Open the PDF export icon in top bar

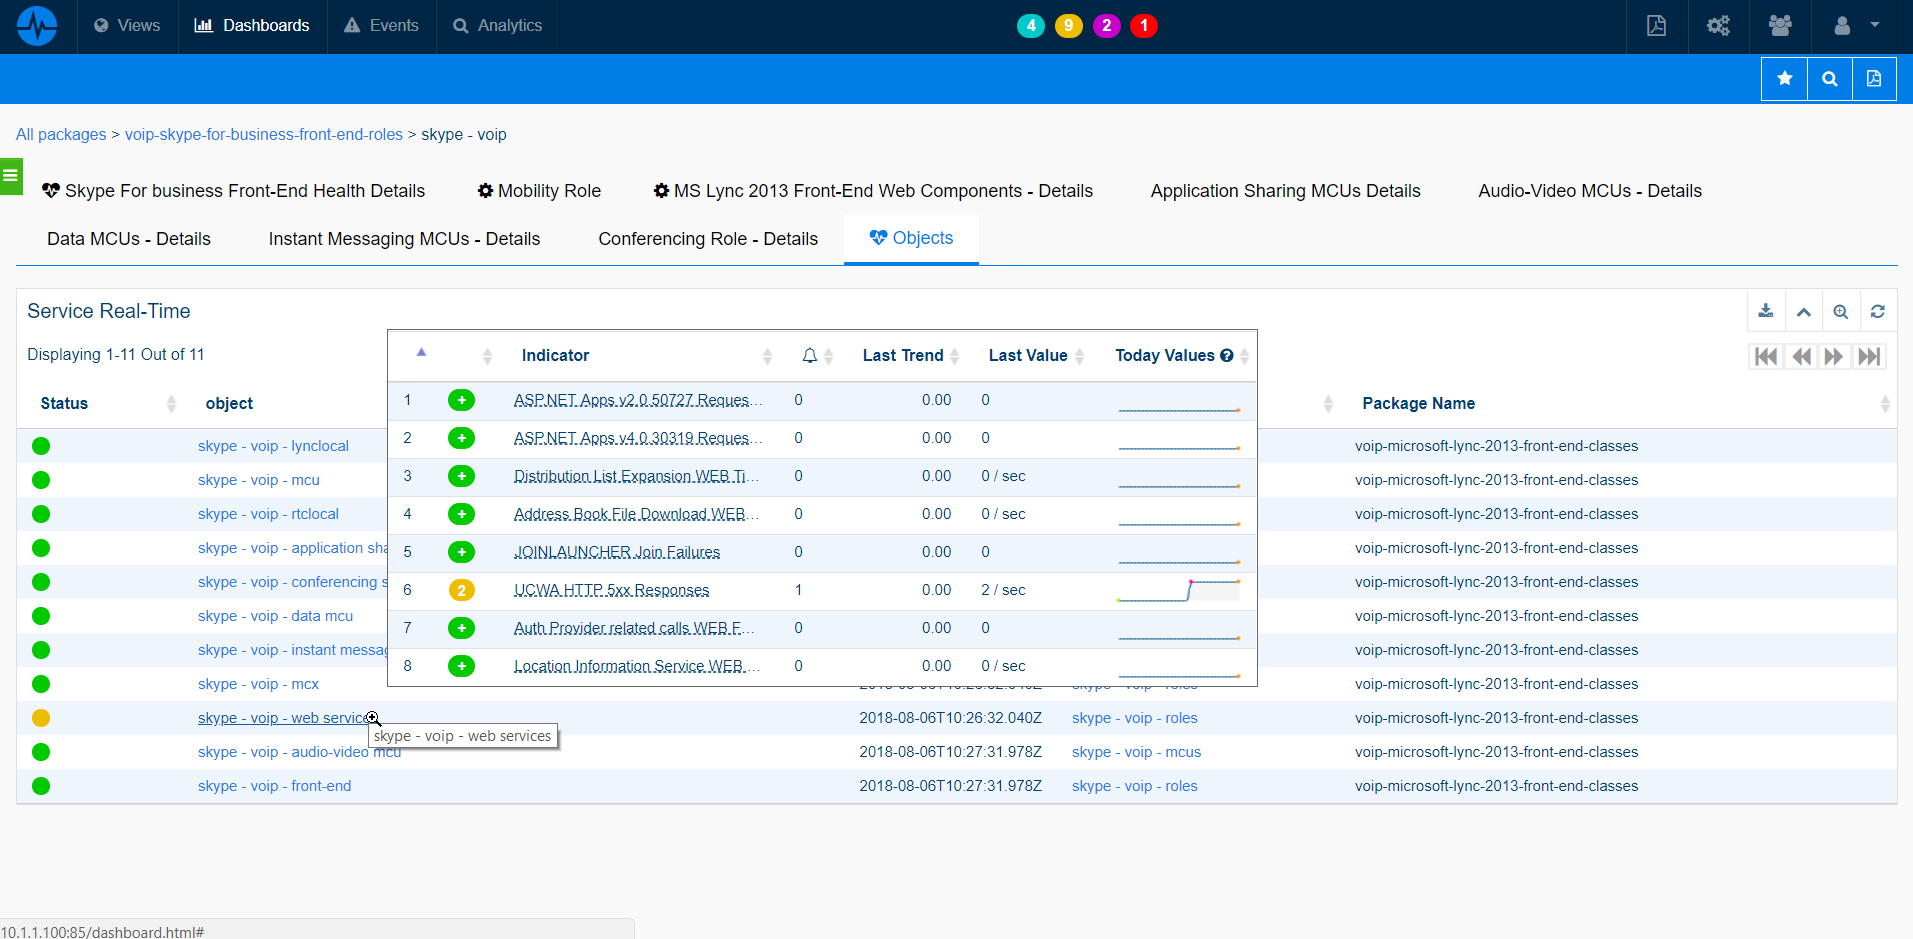tap(1656, 26)
